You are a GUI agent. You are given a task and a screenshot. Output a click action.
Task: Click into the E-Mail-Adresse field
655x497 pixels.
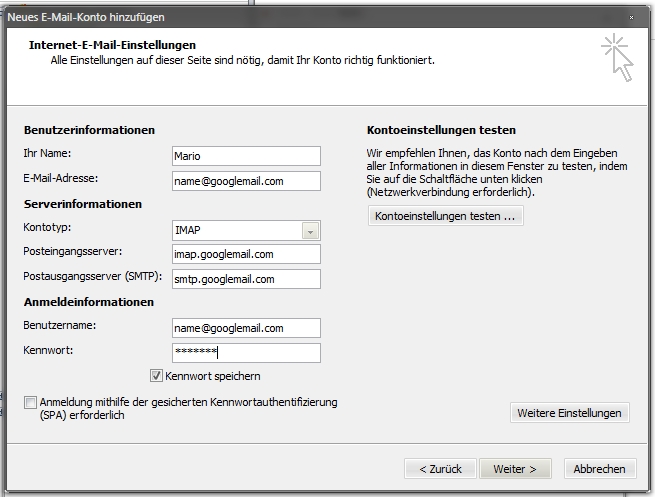(246, 181)
